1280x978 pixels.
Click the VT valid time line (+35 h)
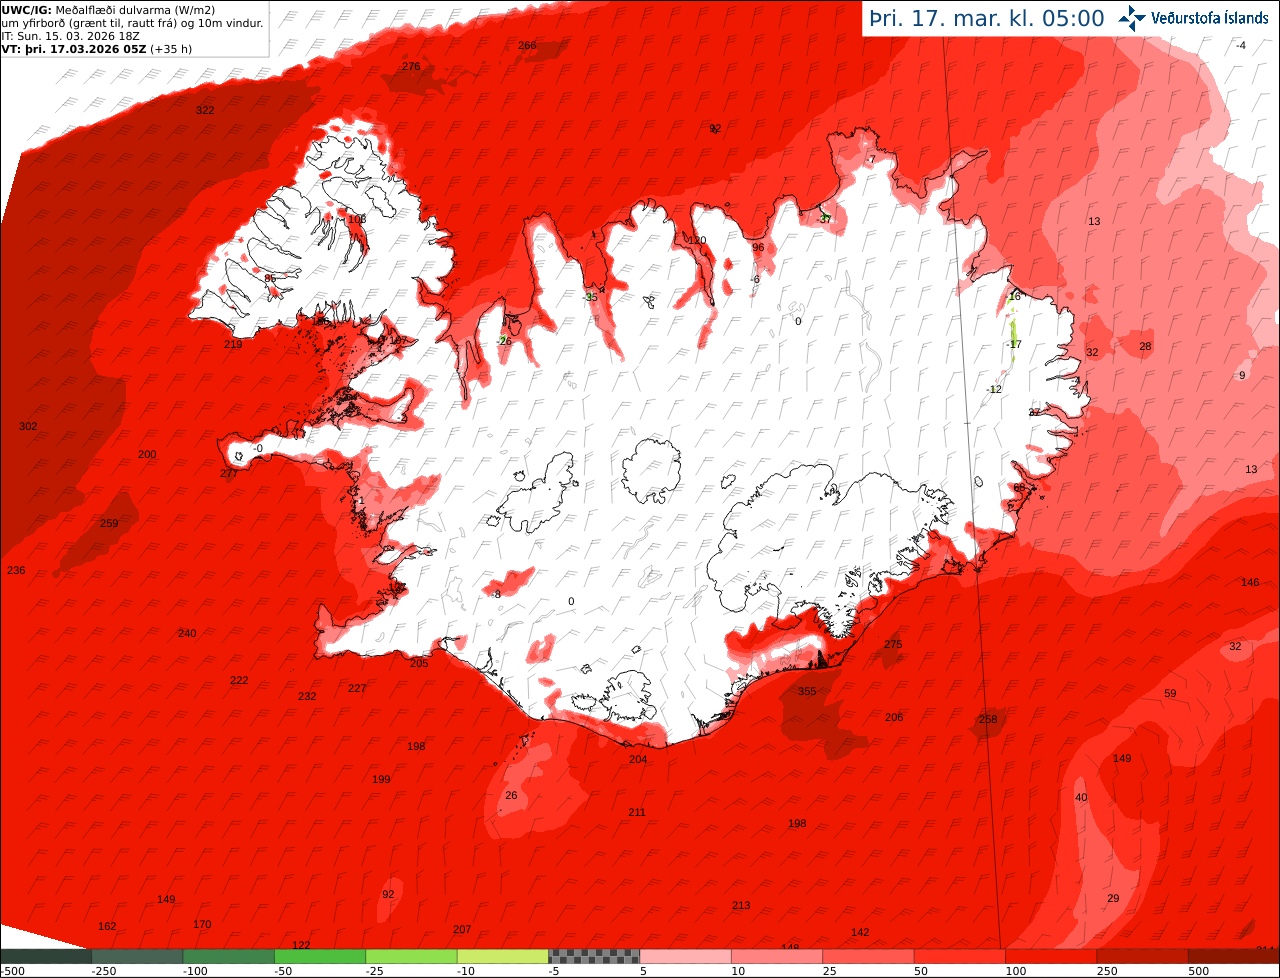coord(97,48)
